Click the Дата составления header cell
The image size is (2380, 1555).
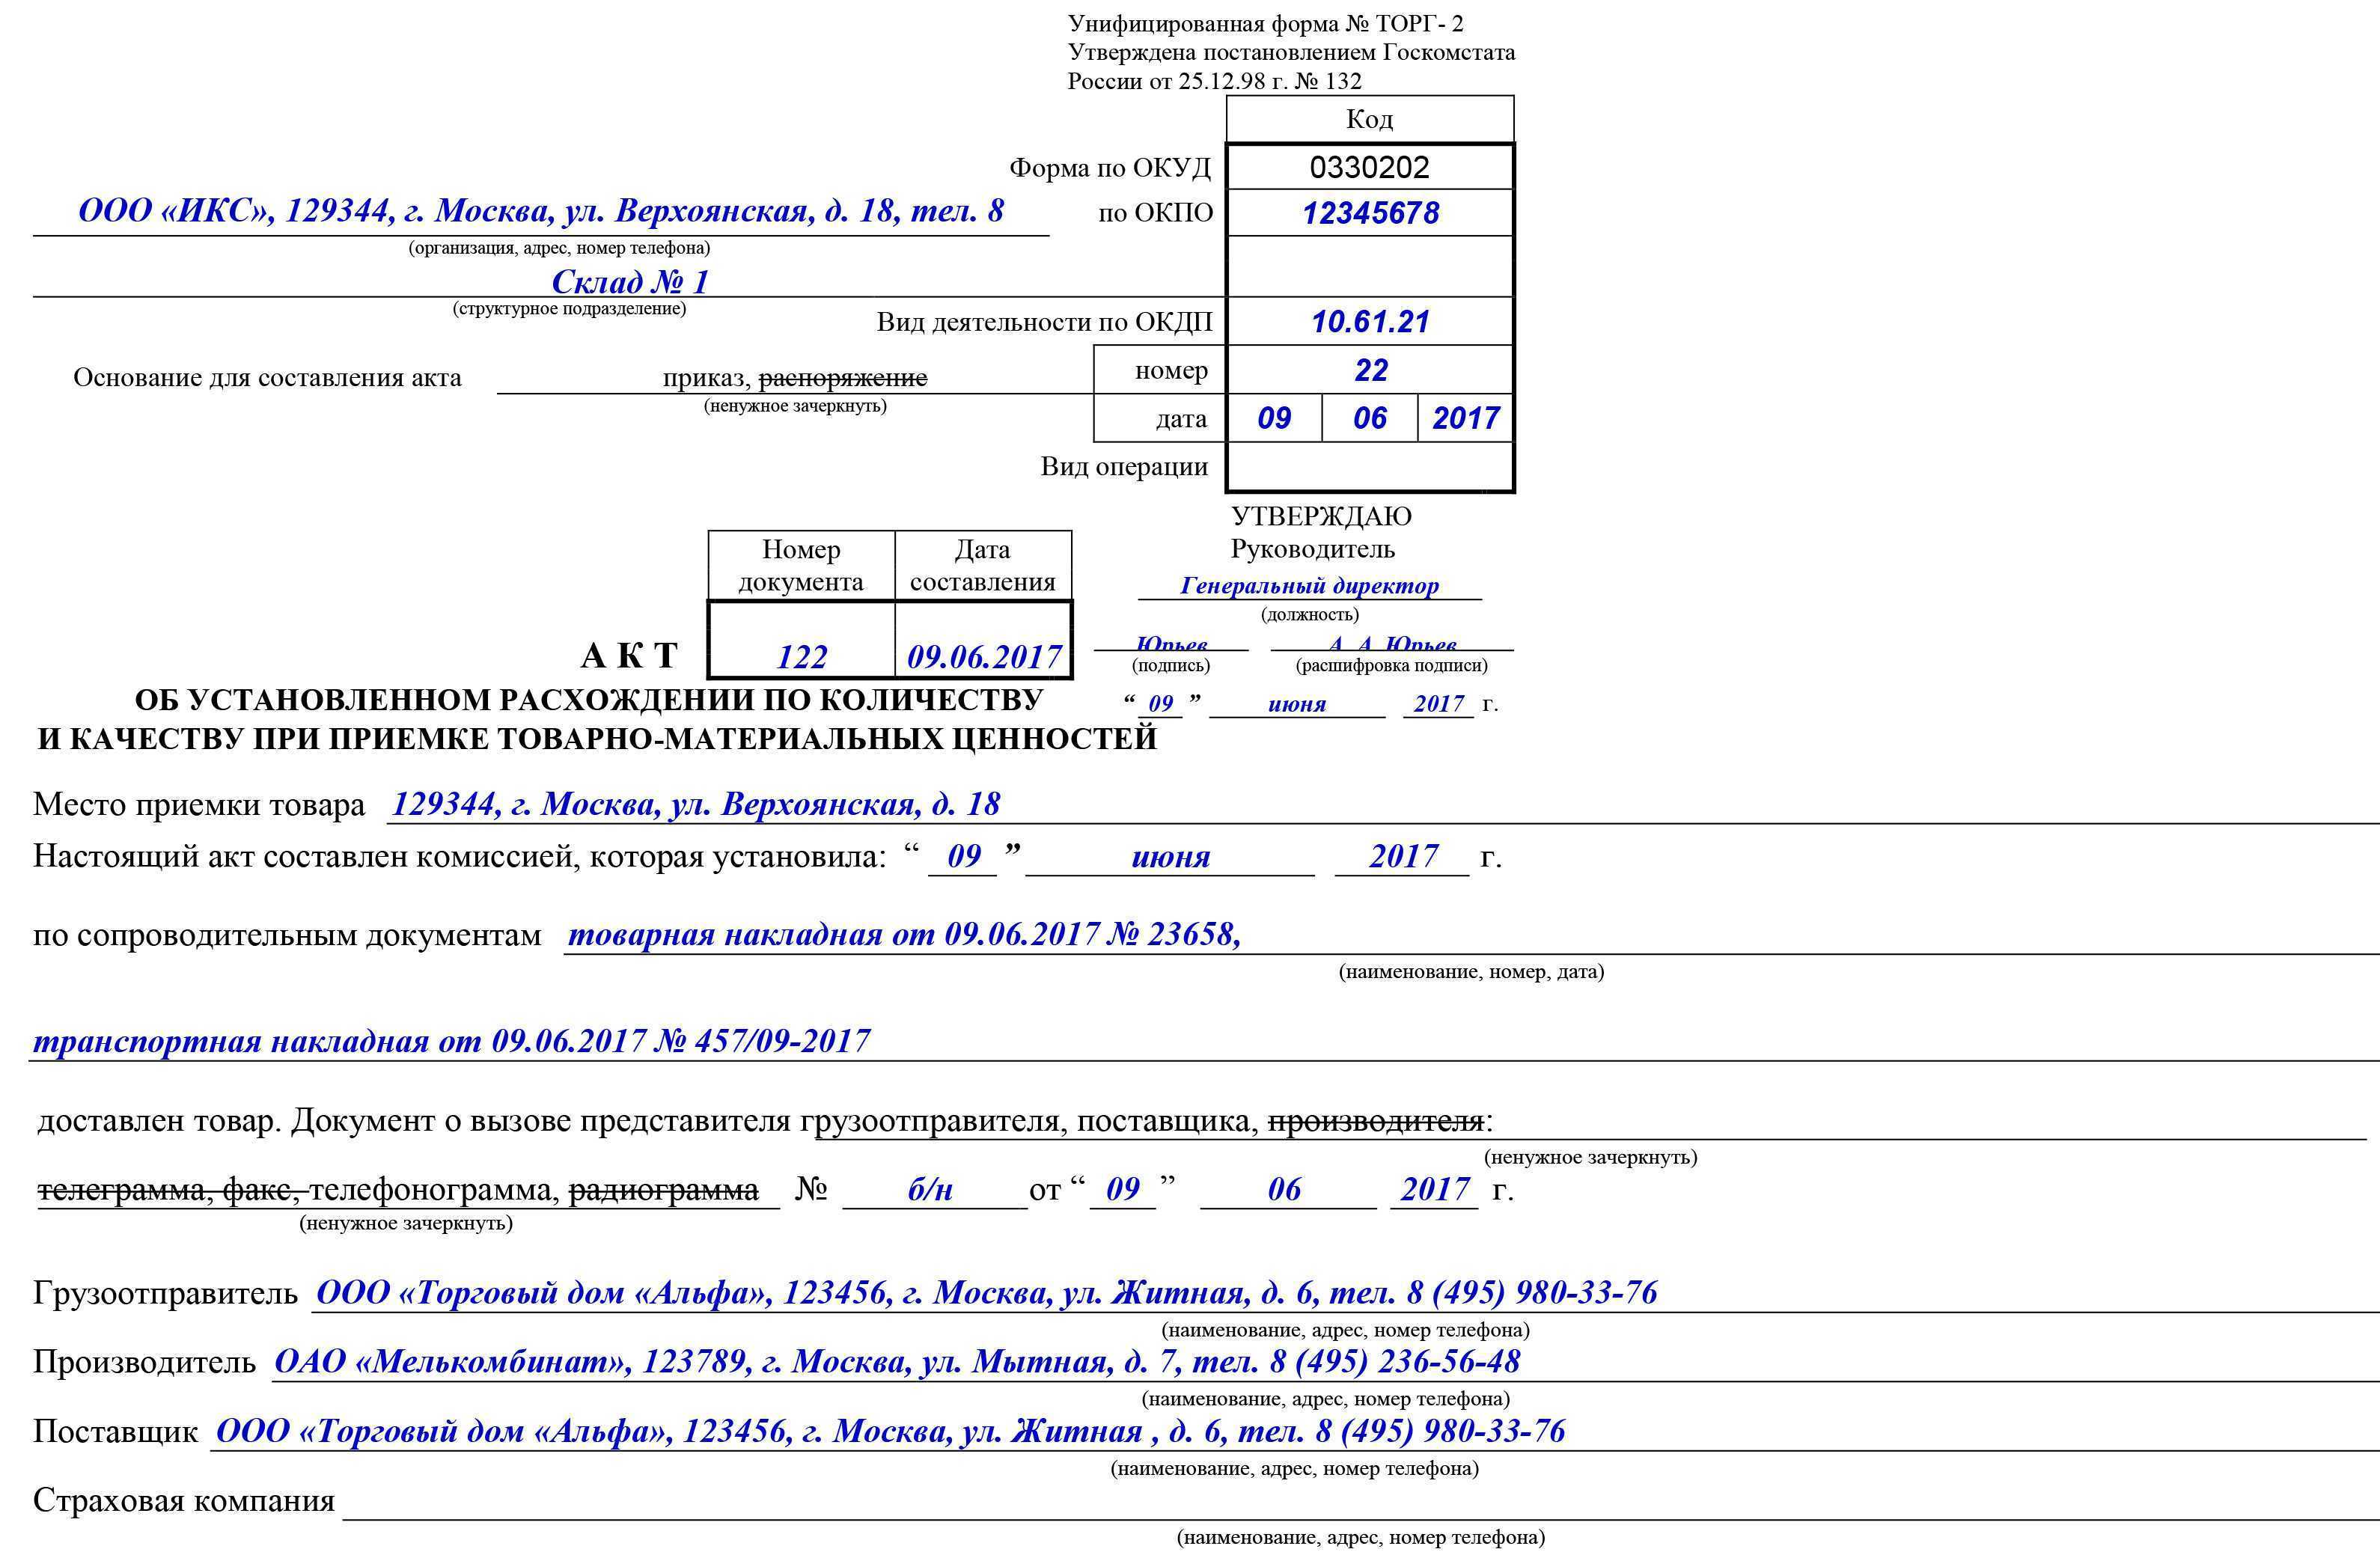point(983,566)
